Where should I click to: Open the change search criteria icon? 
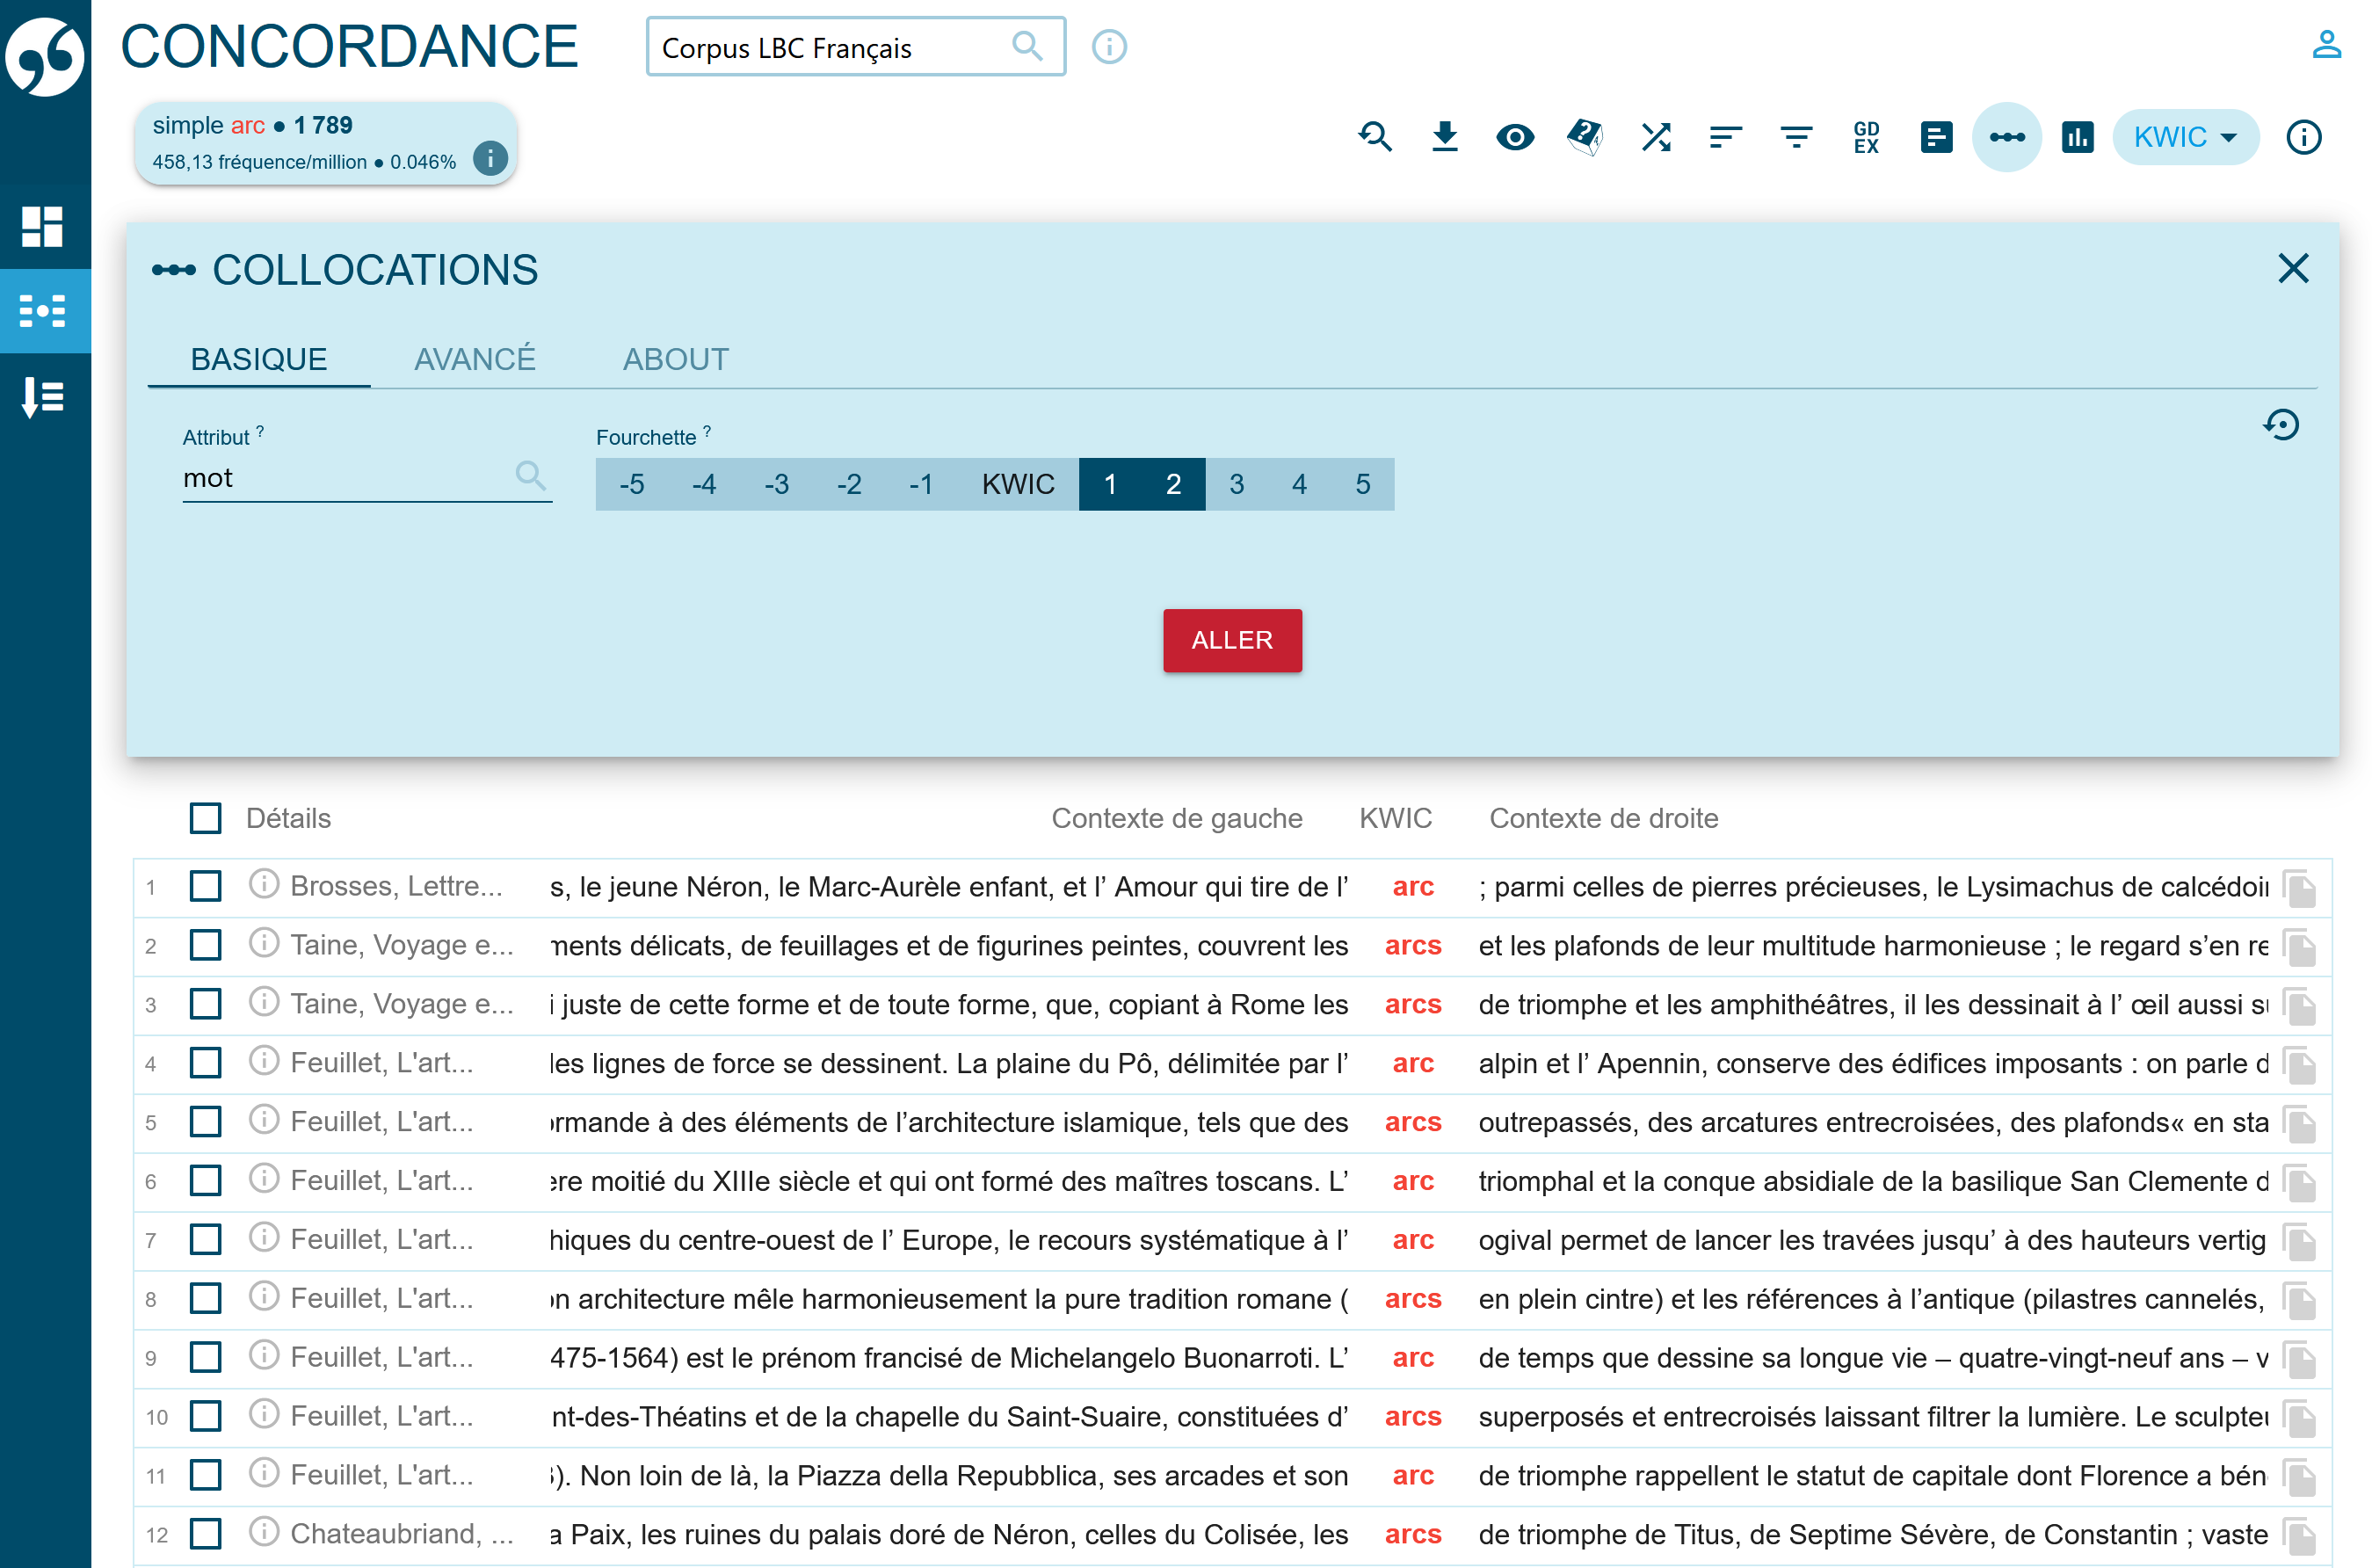click(1375, 137)
